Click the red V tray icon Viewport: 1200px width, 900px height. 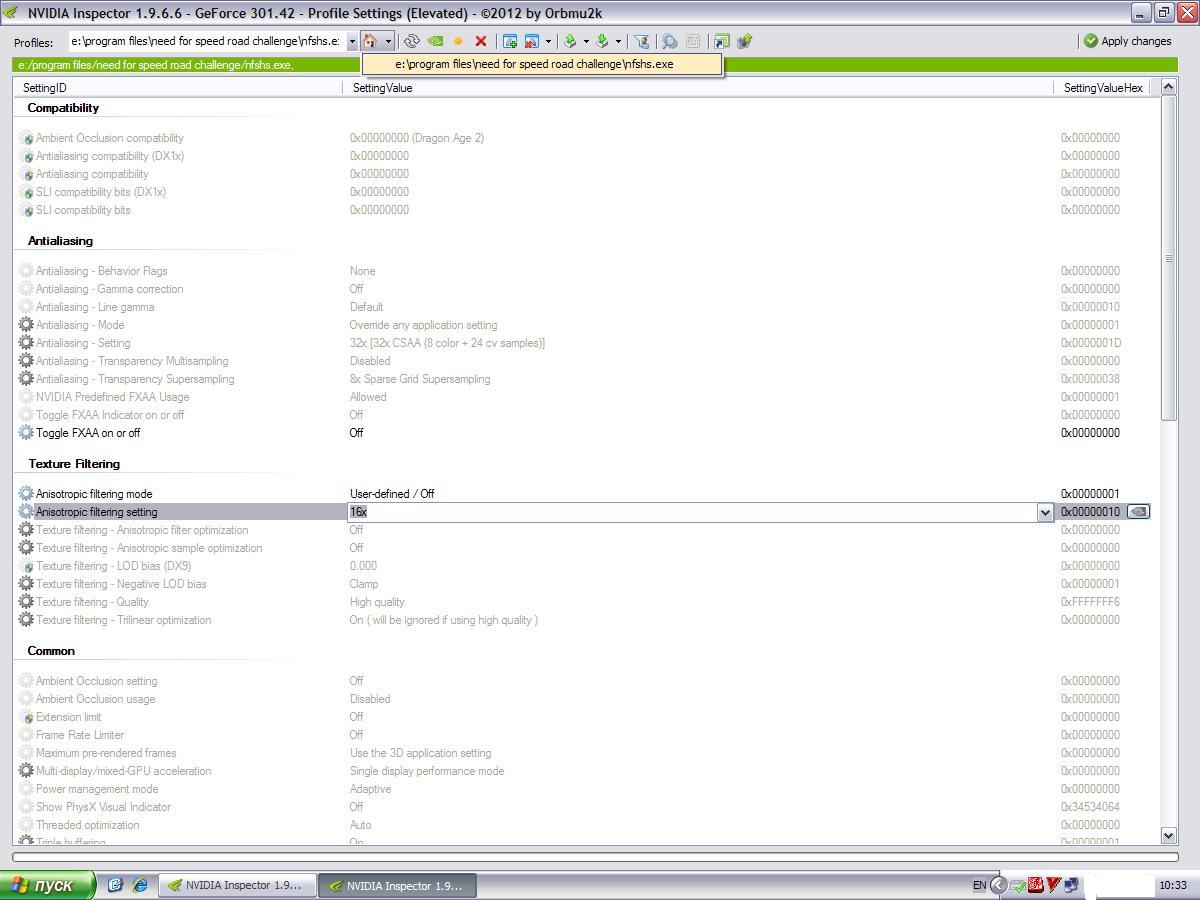click(1054, 885)
